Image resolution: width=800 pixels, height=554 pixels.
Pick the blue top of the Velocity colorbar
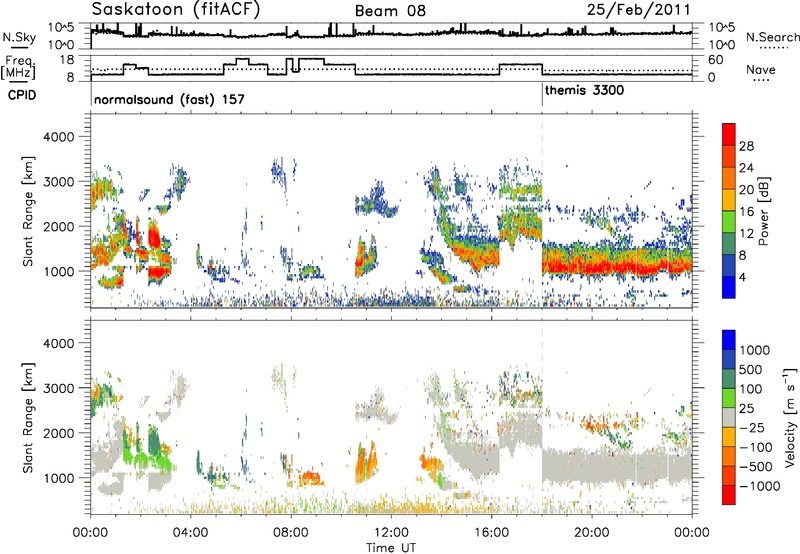click(x=729, y=340)
